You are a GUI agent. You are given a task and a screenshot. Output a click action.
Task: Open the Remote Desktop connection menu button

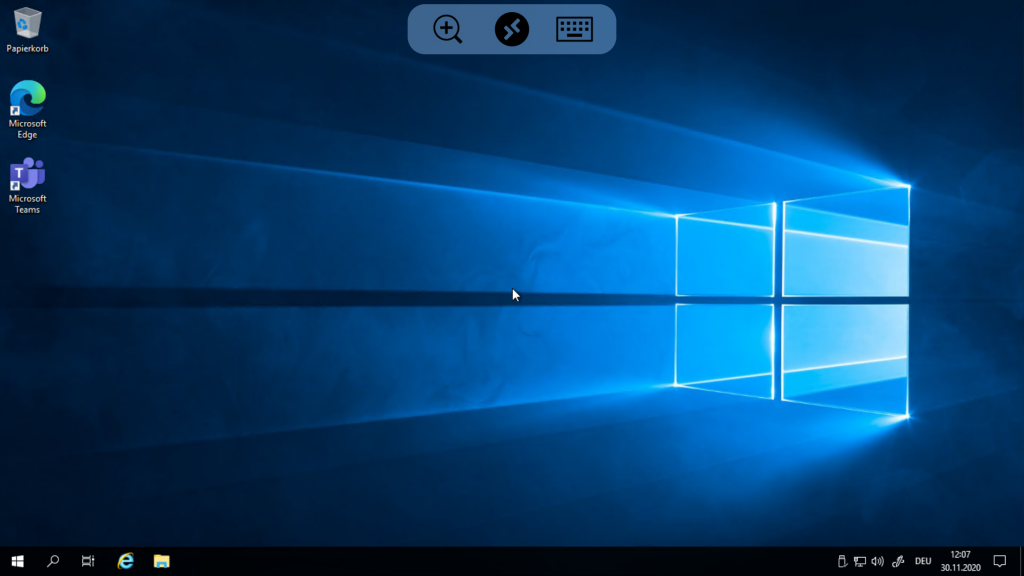coord(511,29)
